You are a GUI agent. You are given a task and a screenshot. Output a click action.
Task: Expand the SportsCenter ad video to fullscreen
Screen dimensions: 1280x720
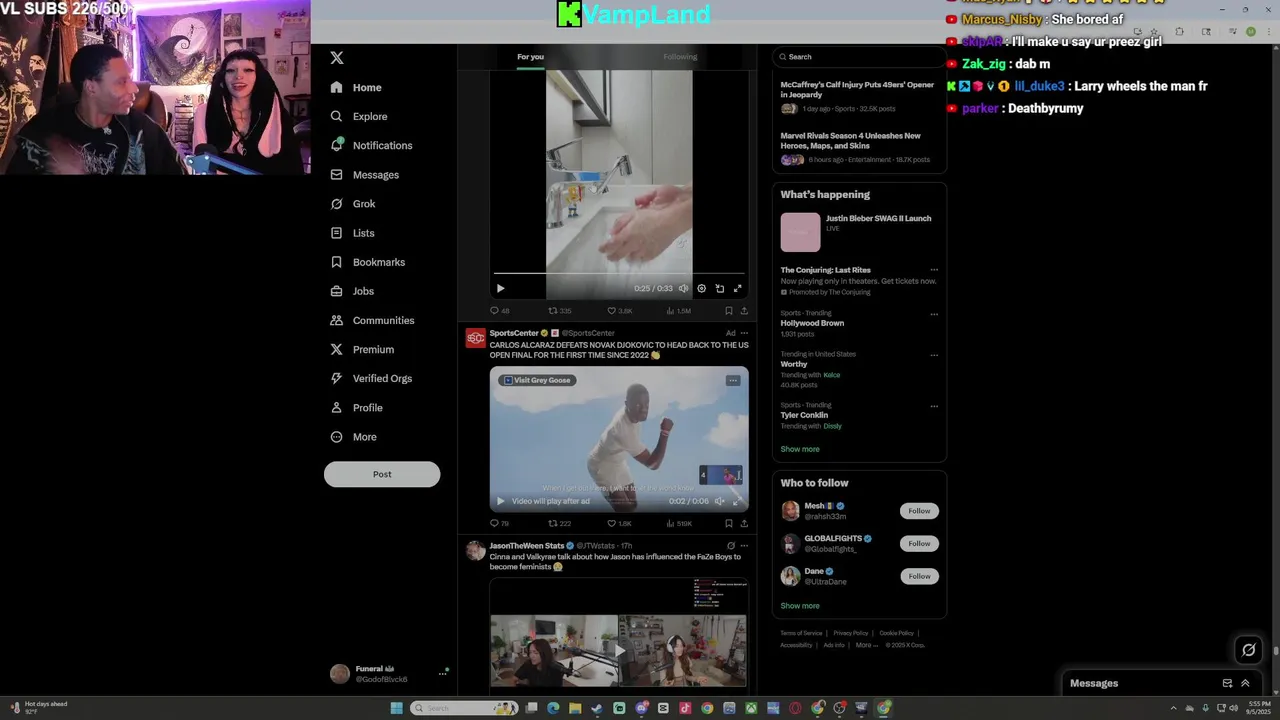click(737, 501)
